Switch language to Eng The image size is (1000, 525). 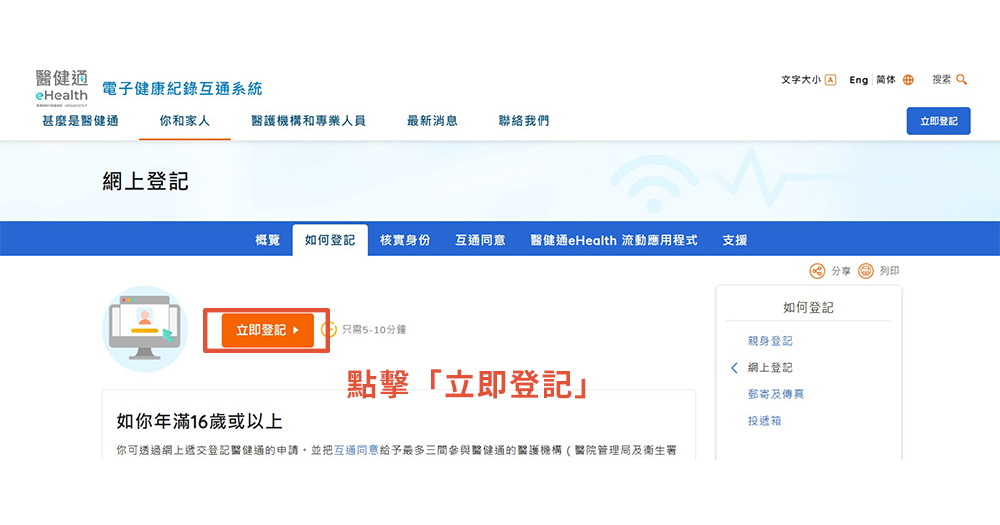point(859,80)
